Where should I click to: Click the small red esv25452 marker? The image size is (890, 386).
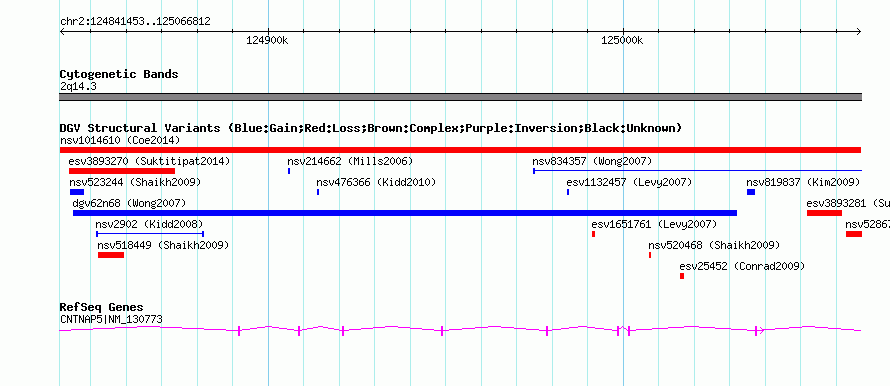pyautogui.click(x=682, y=276)
